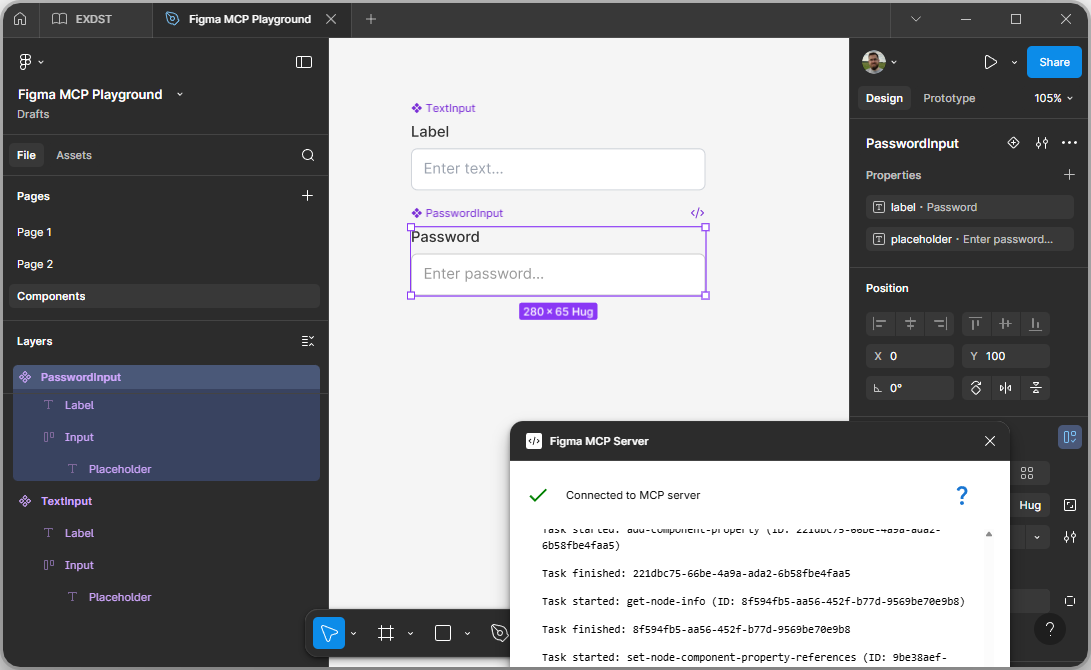Select the Move tool in the bottom toolbar
1091x670 pixels.
pos(328,633)
